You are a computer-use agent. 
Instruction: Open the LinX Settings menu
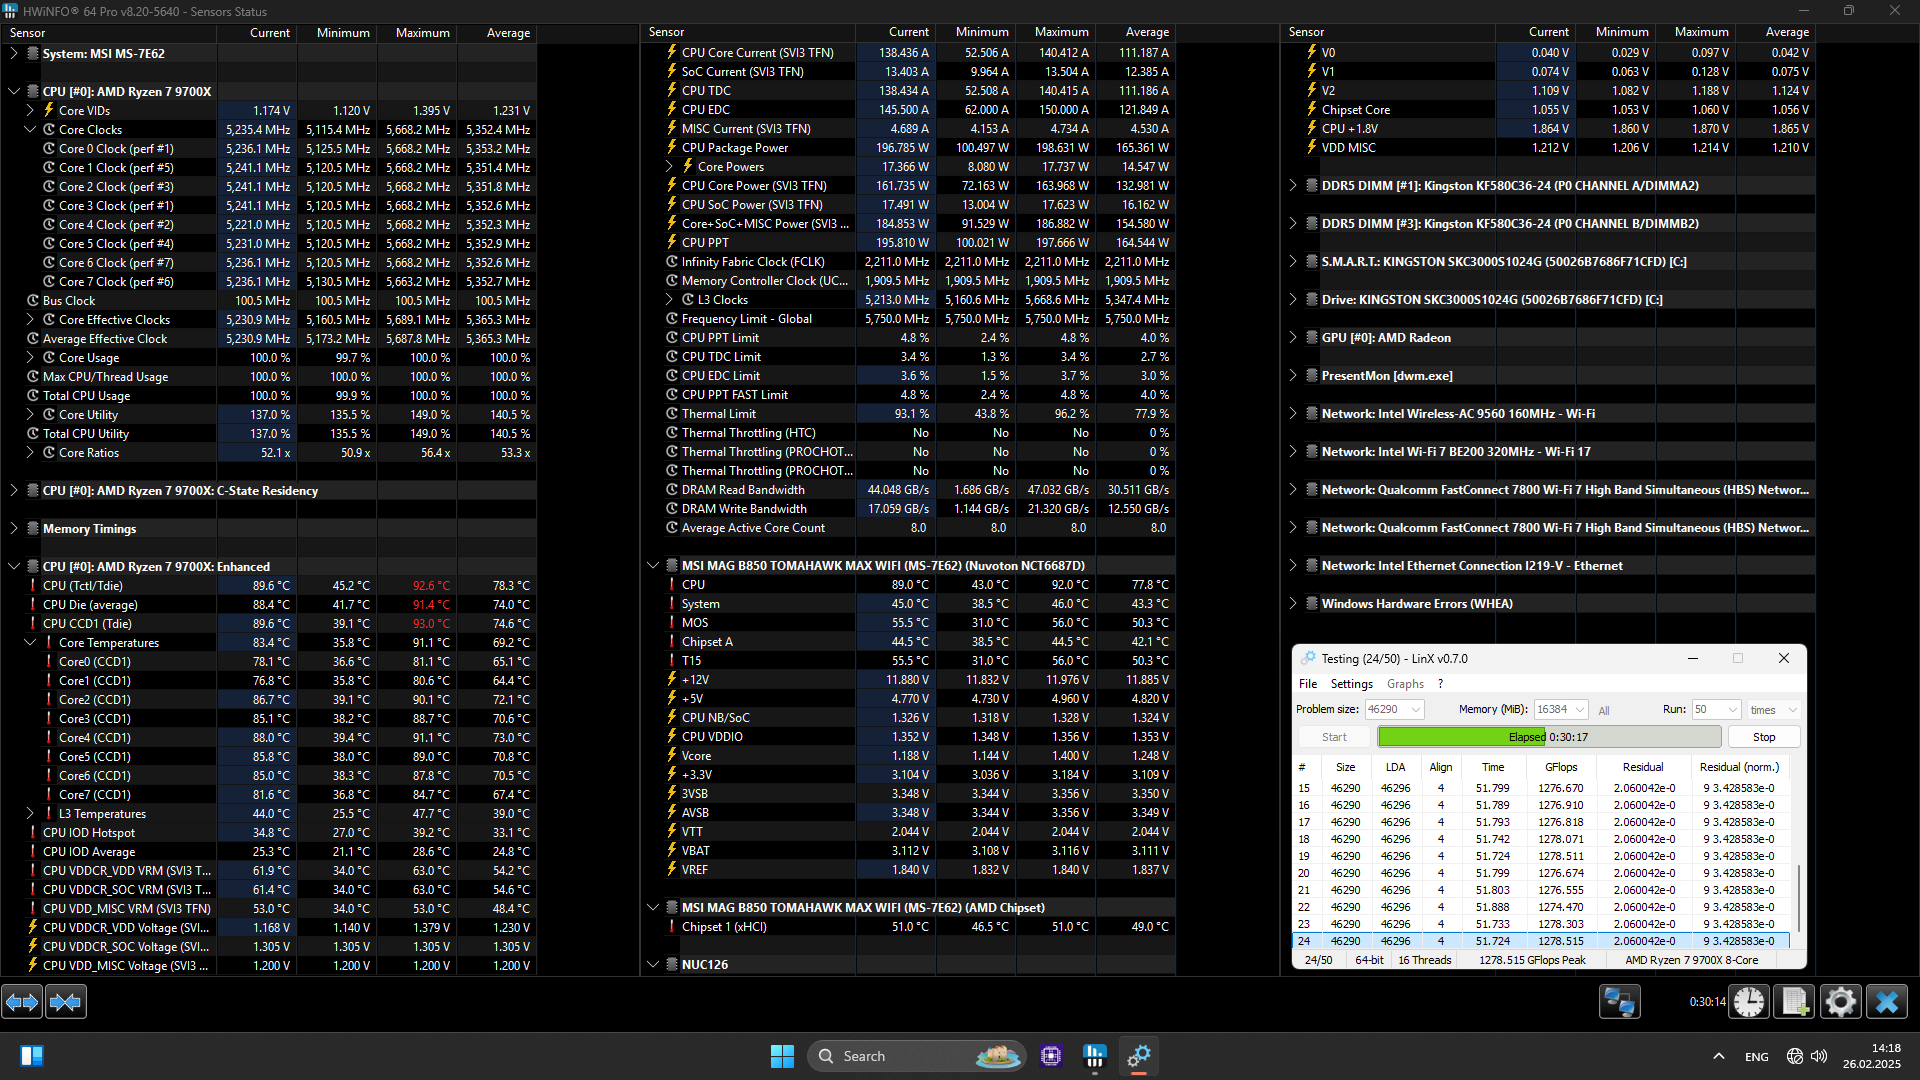coord(1351,684)
